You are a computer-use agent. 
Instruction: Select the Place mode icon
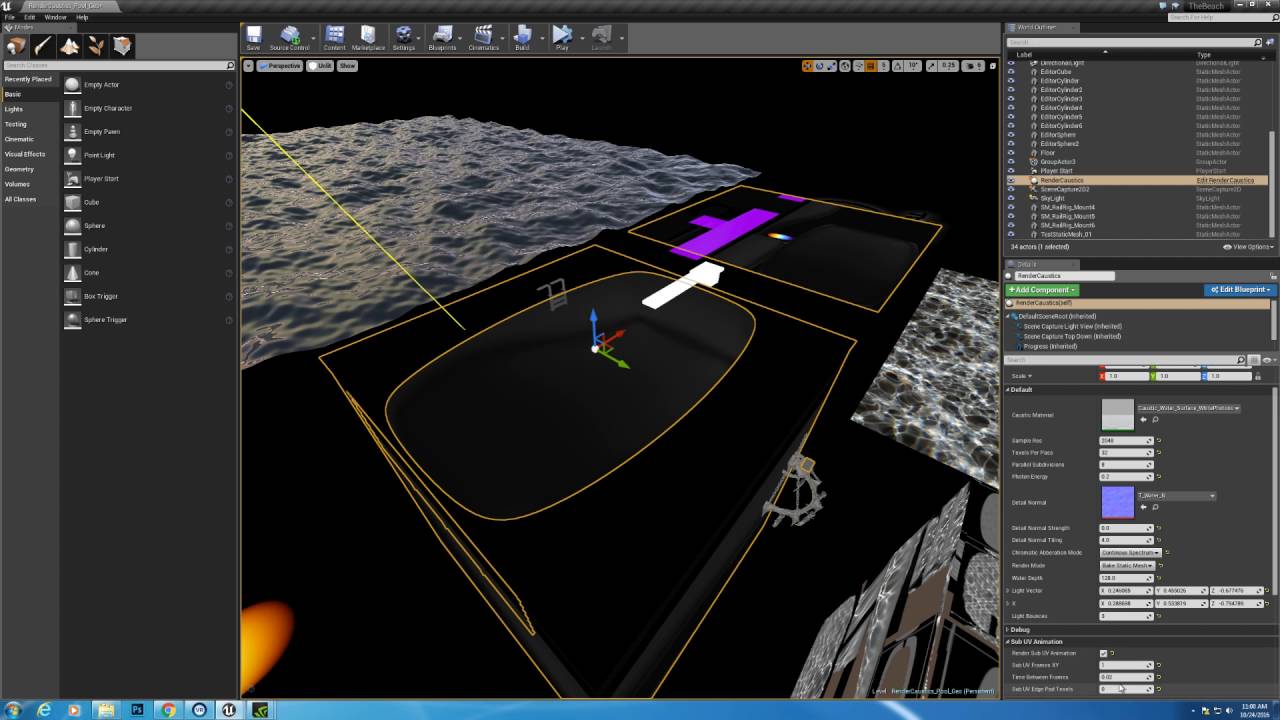tap(16, 46)
